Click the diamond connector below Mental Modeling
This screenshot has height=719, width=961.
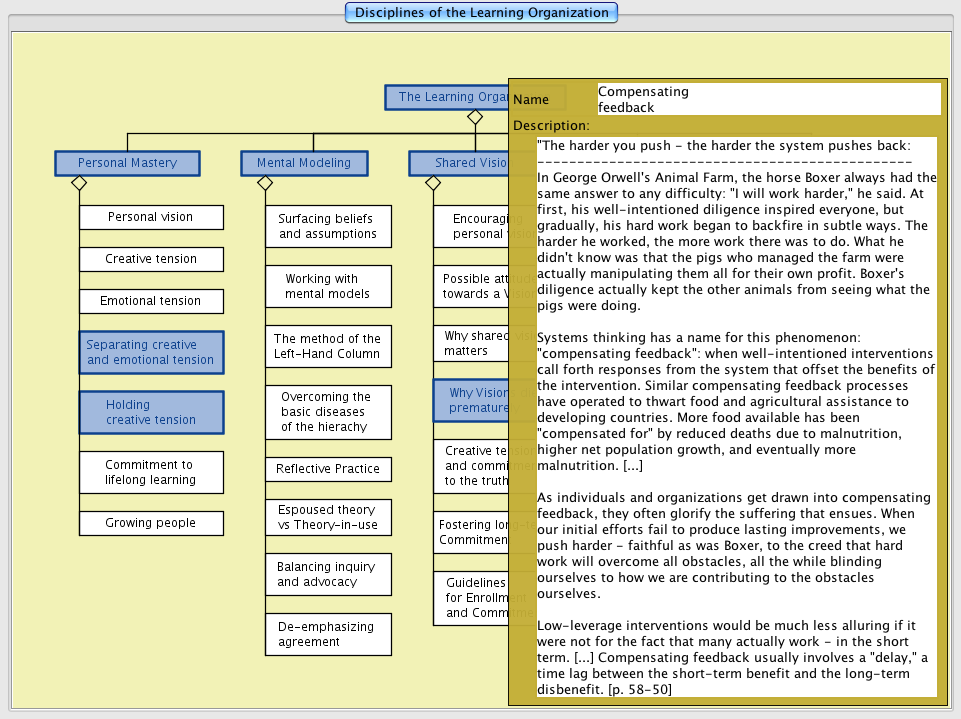265,183
